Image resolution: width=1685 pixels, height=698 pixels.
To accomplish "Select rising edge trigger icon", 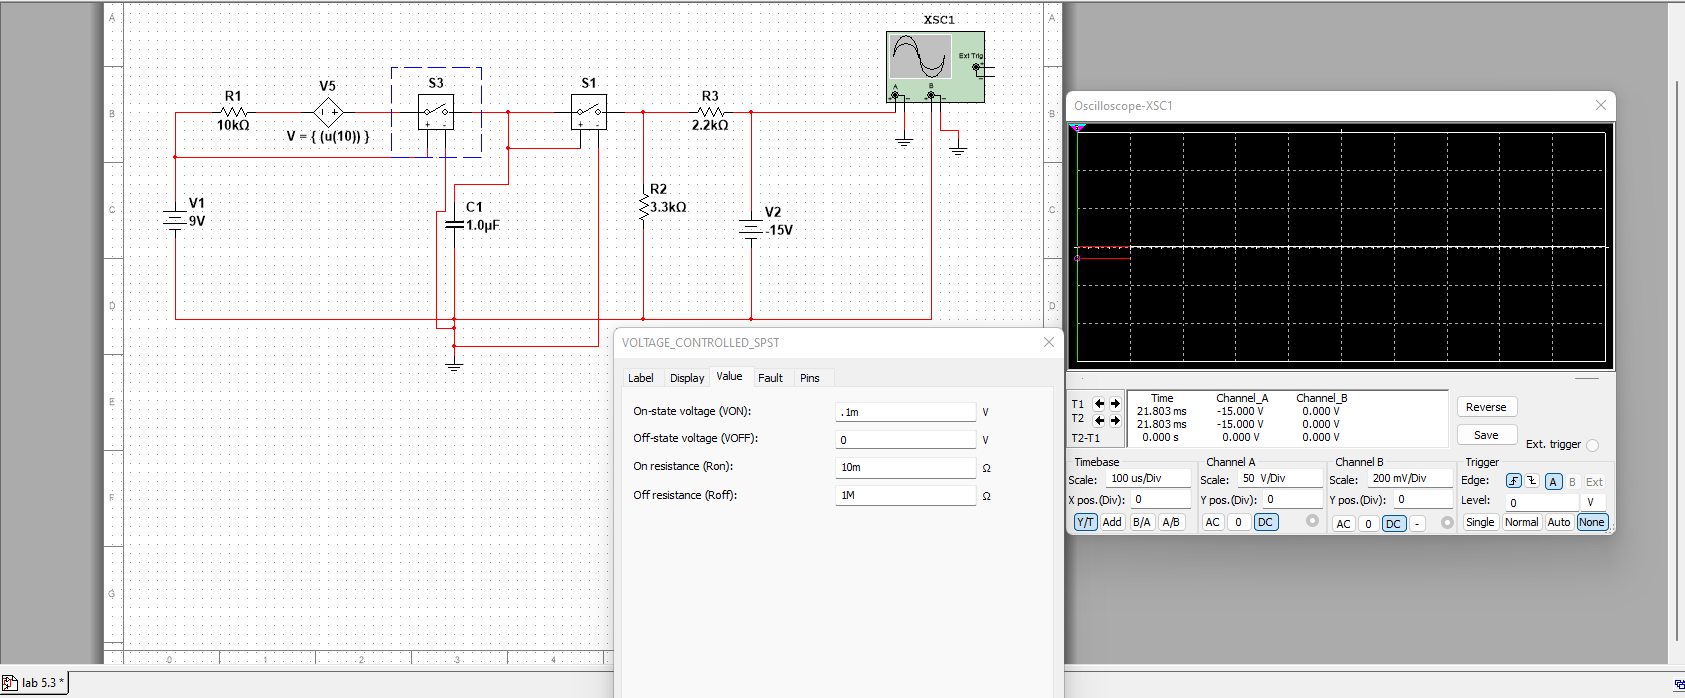I will pos(1513,481).
